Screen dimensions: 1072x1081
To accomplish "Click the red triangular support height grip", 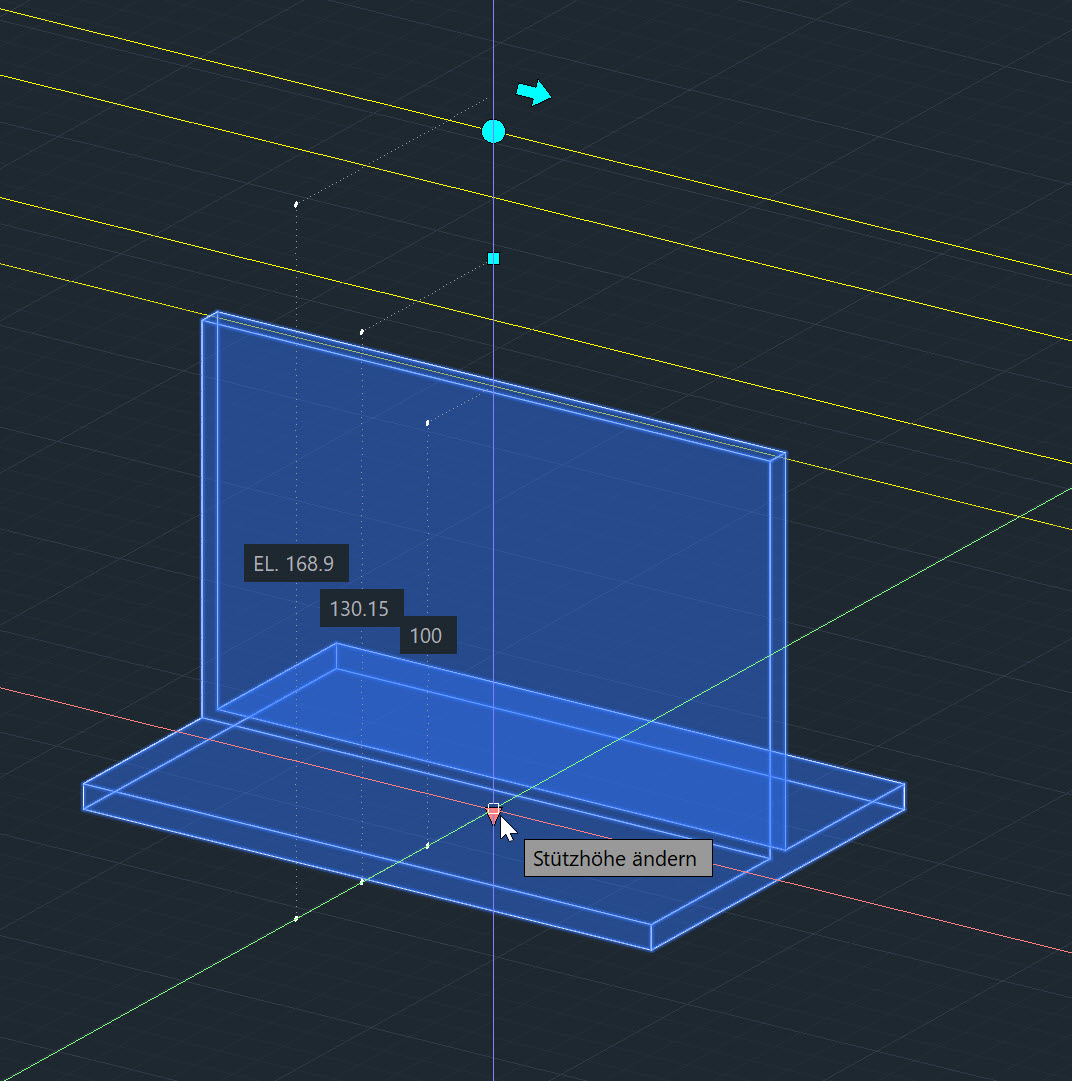I will pos(494,813).
